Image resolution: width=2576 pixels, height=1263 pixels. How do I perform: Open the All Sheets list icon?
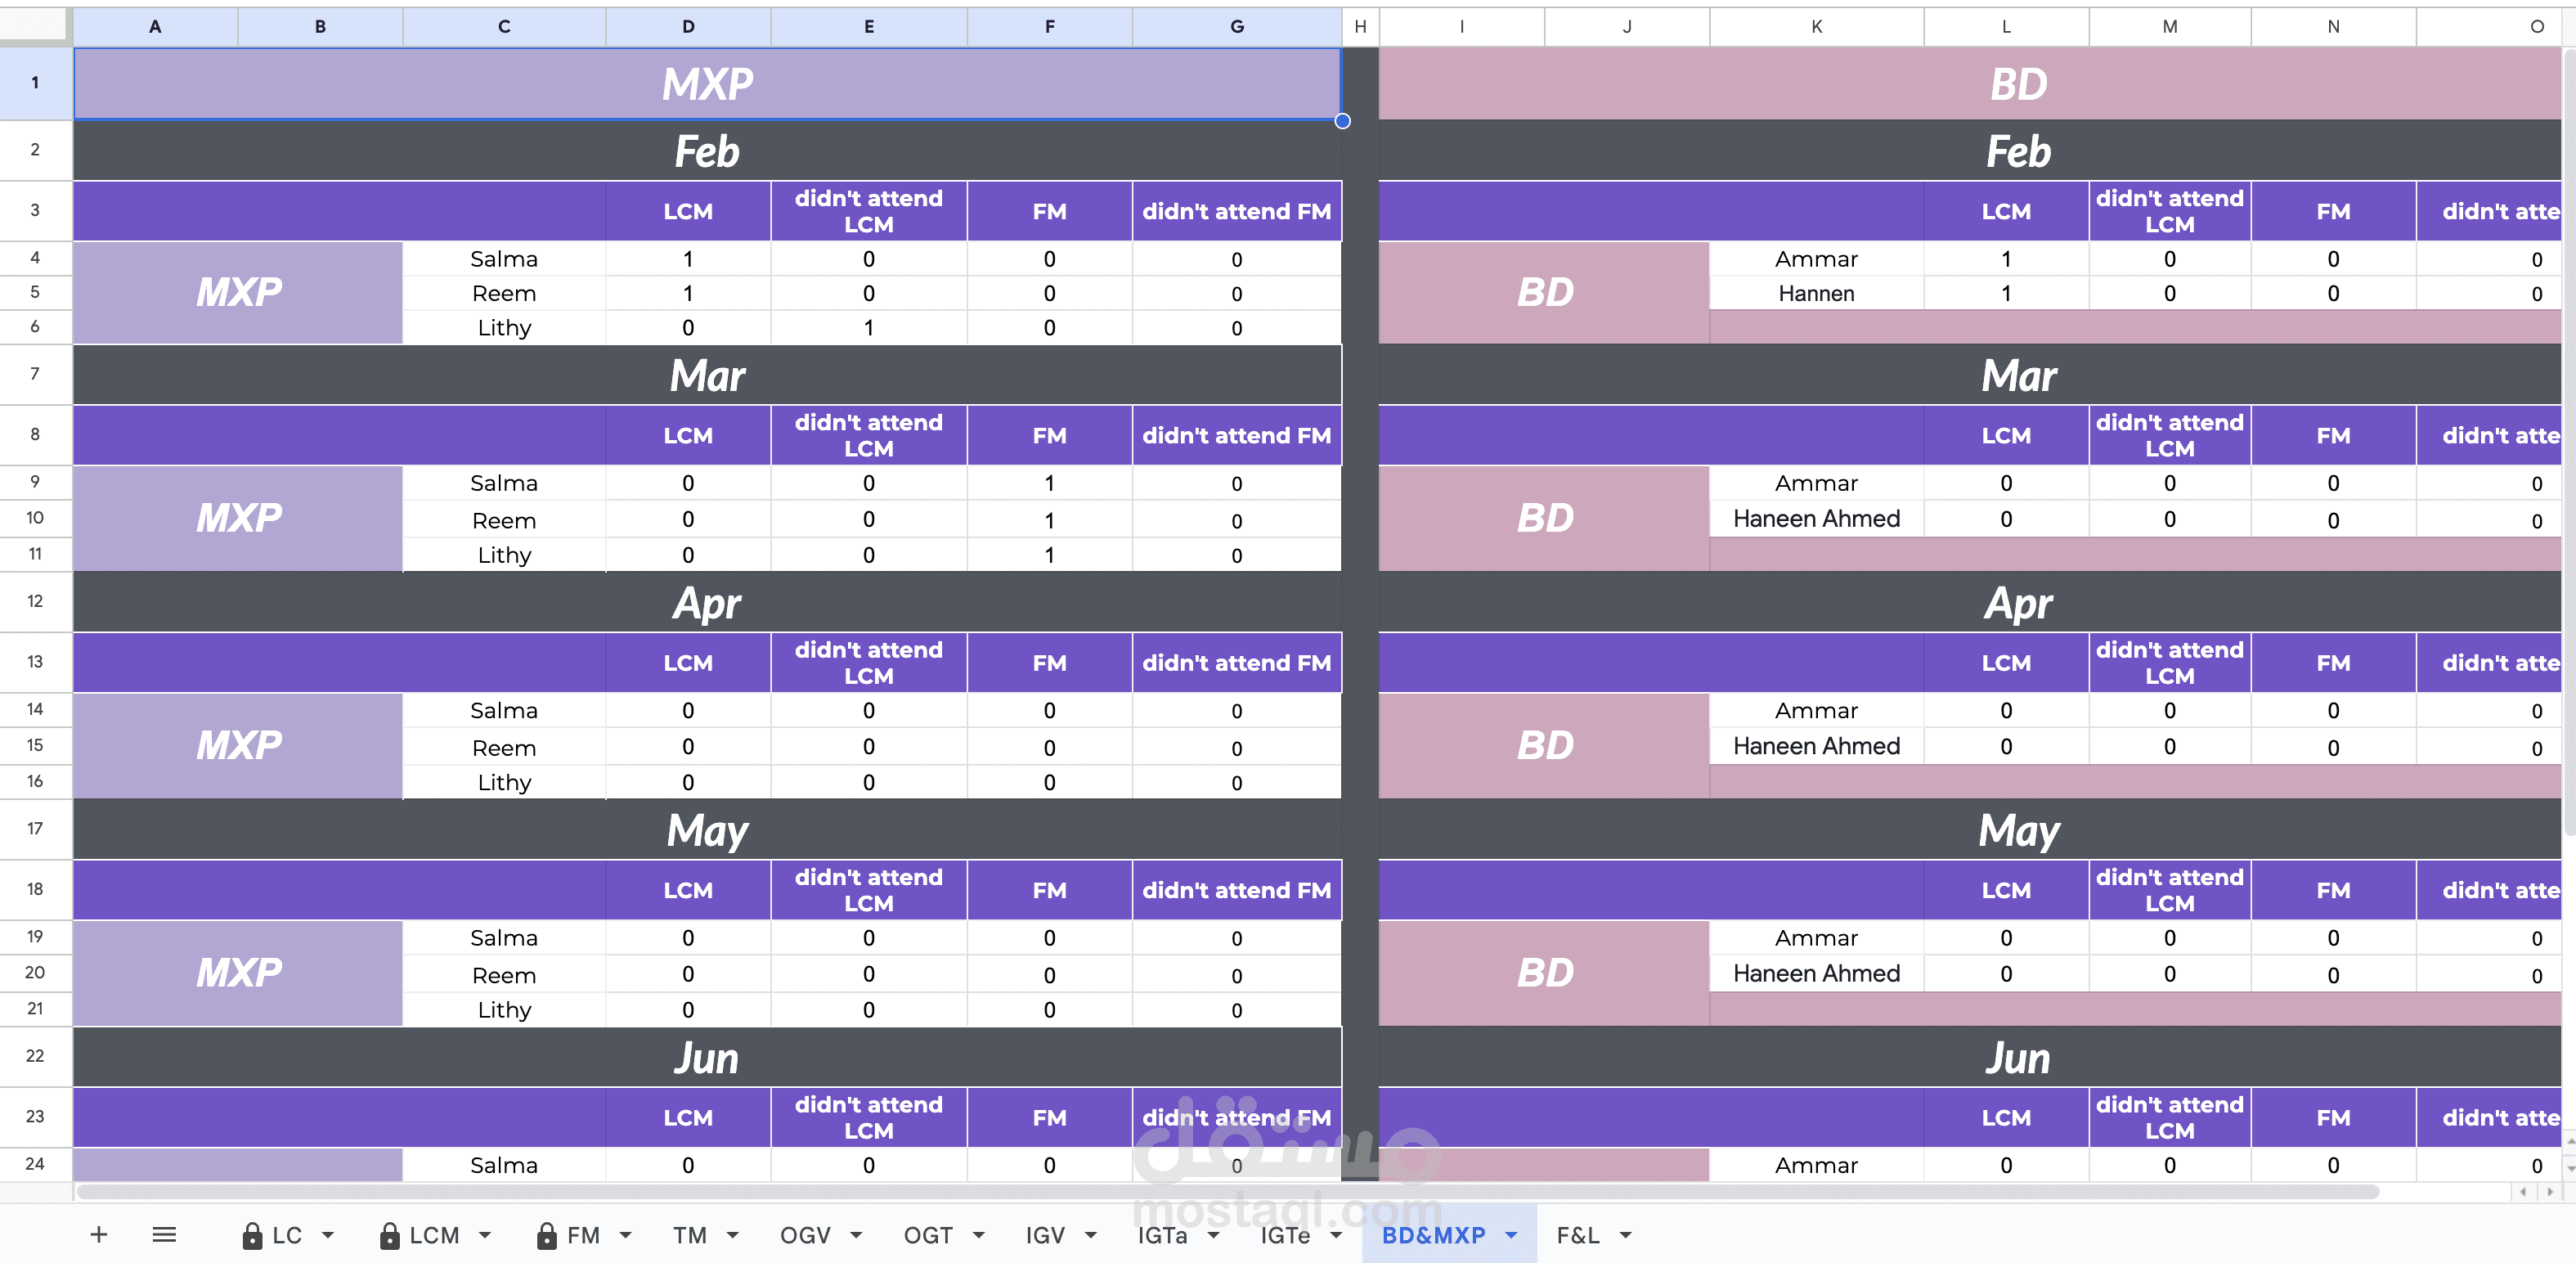pyautogui.click(x=164, y=1235)
